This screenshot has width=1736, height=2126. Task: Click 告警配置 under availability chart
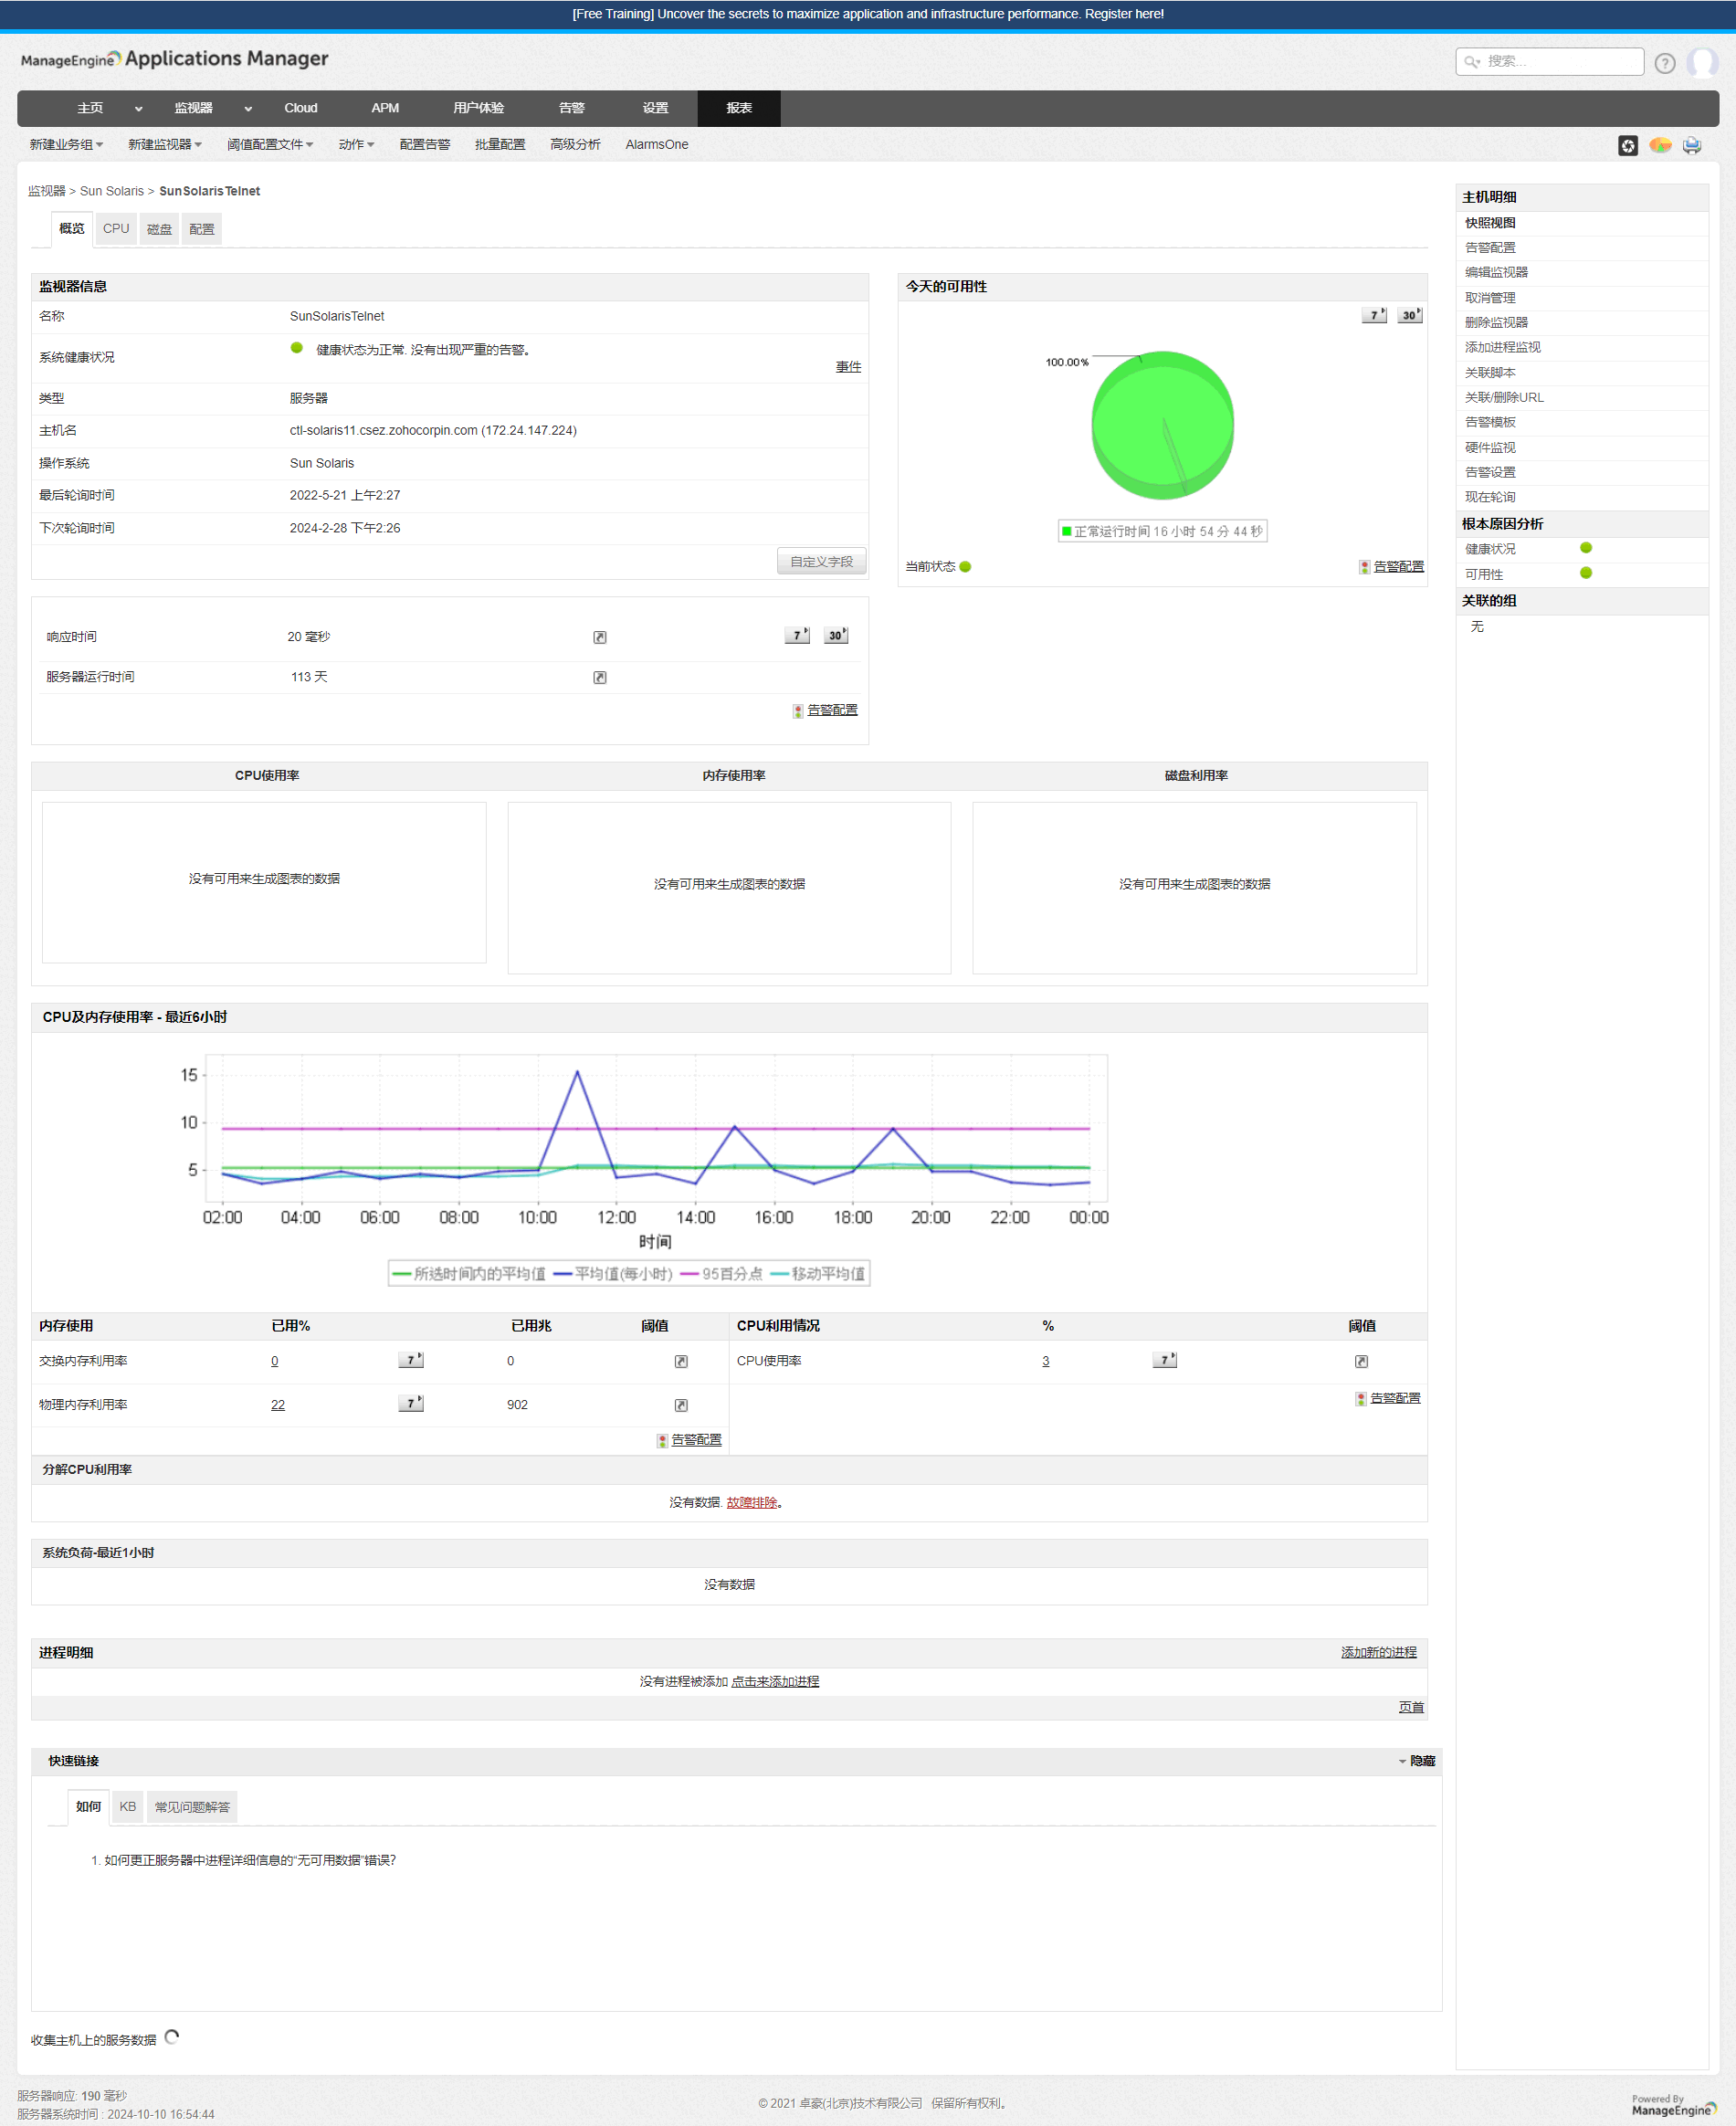coord(1398,567)
